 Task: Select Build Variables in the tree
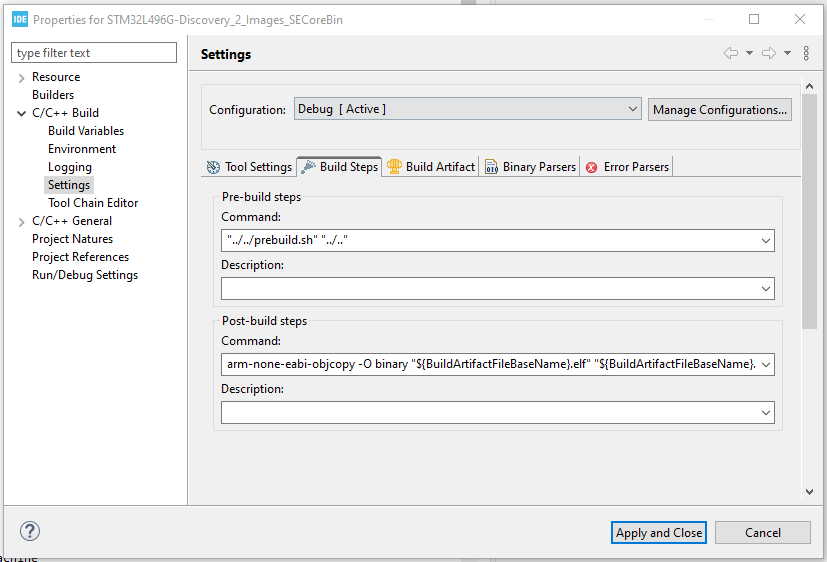(x=86, y=131)
